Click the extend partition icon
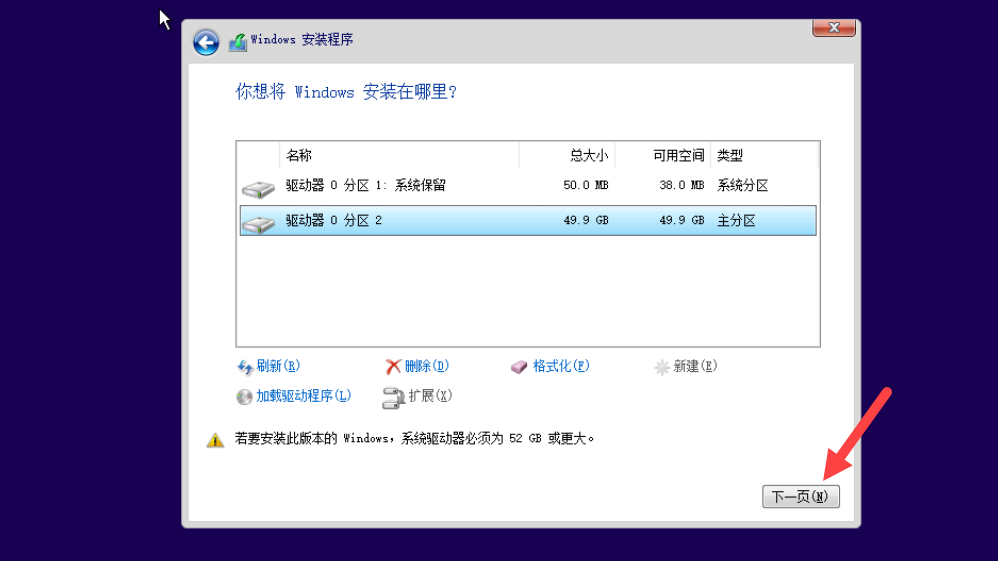 393,398
